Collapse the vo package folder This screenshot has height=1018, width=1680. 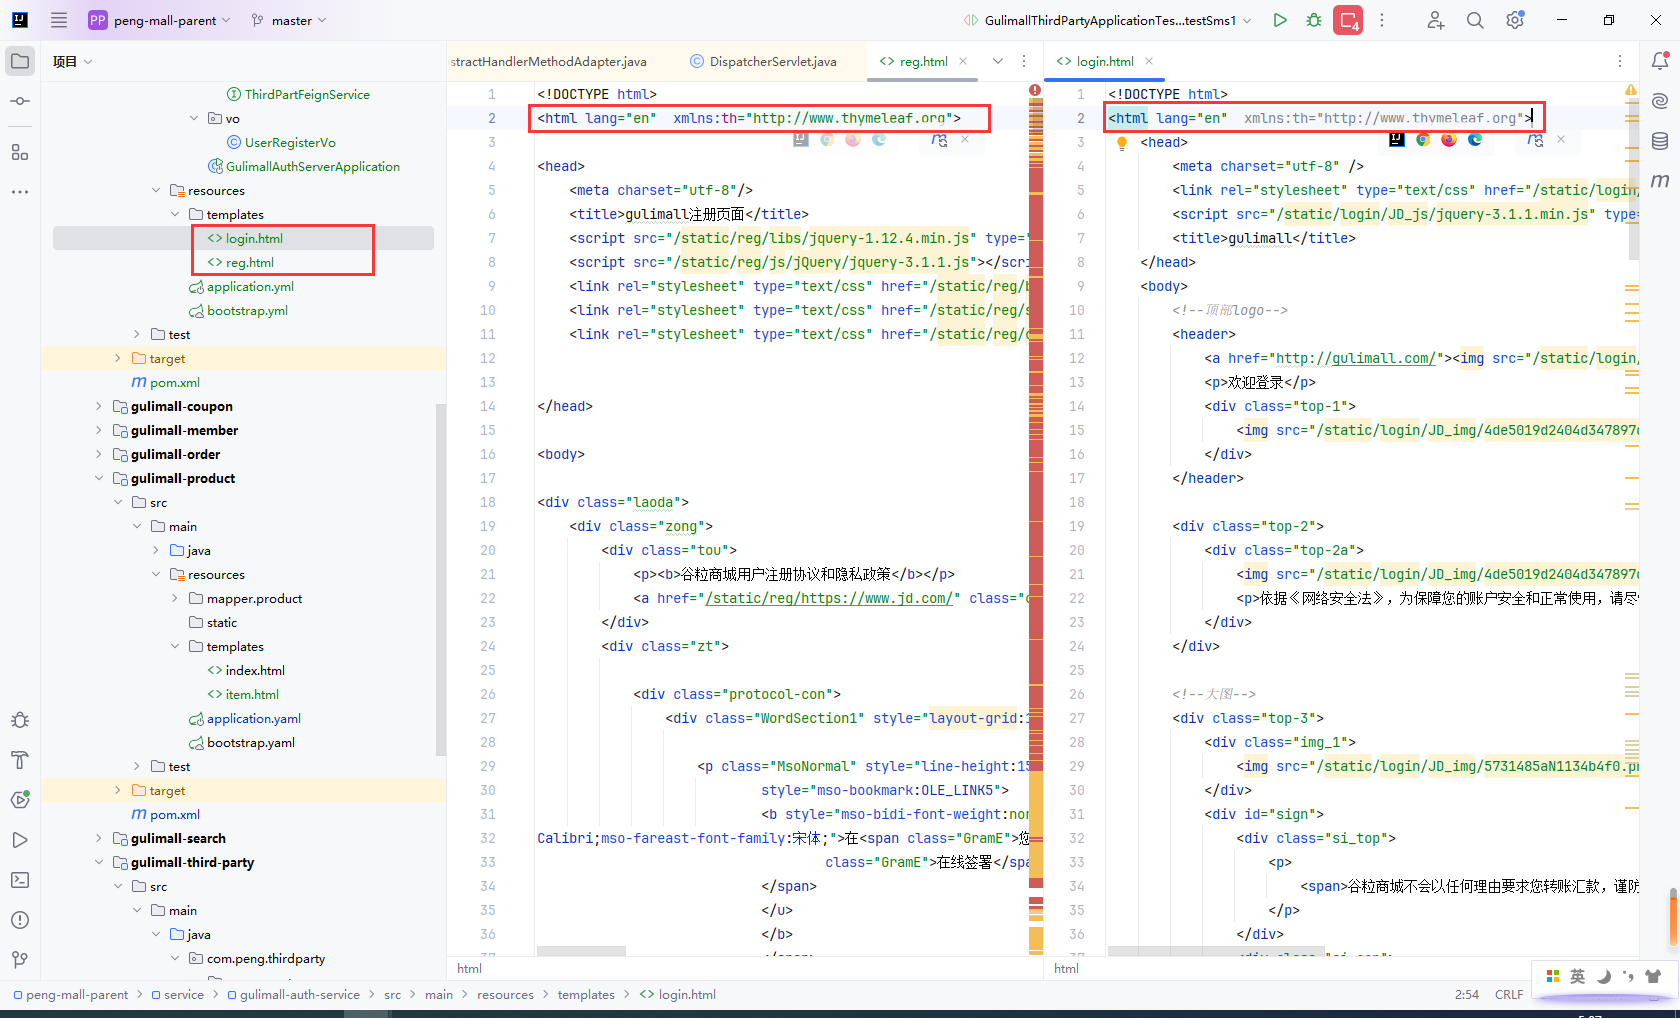pyautogui.click(x=194, y=118)
